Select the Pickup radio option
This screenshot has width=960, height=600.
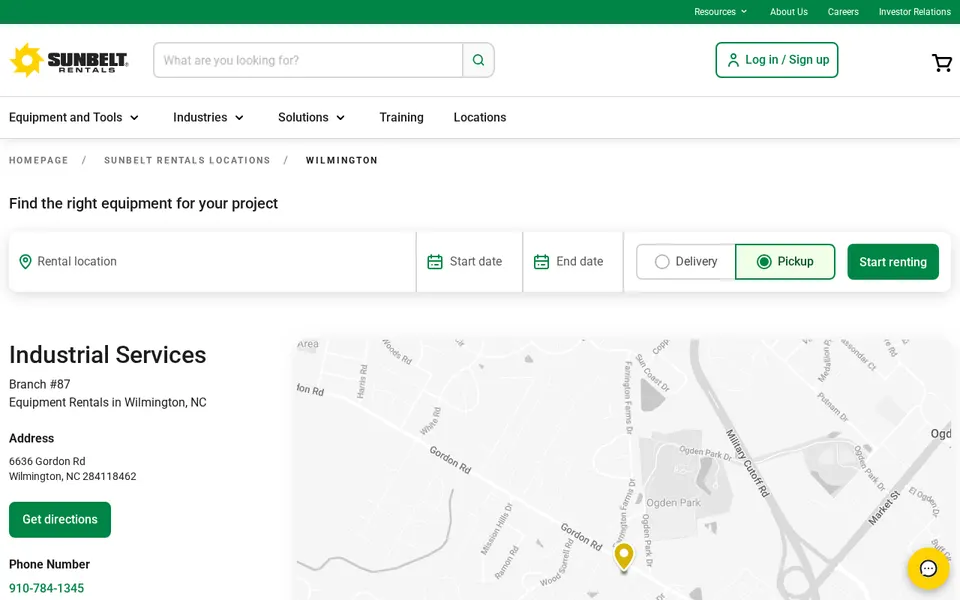click(x=785, y=261)
